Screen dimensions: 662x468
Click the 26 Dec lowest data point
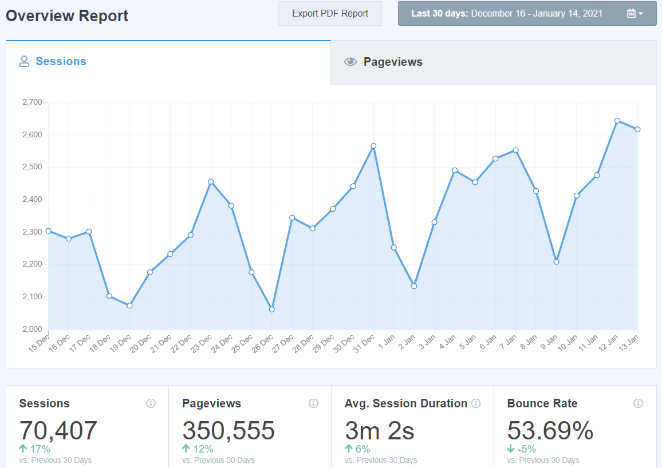(x=271, y=309)
